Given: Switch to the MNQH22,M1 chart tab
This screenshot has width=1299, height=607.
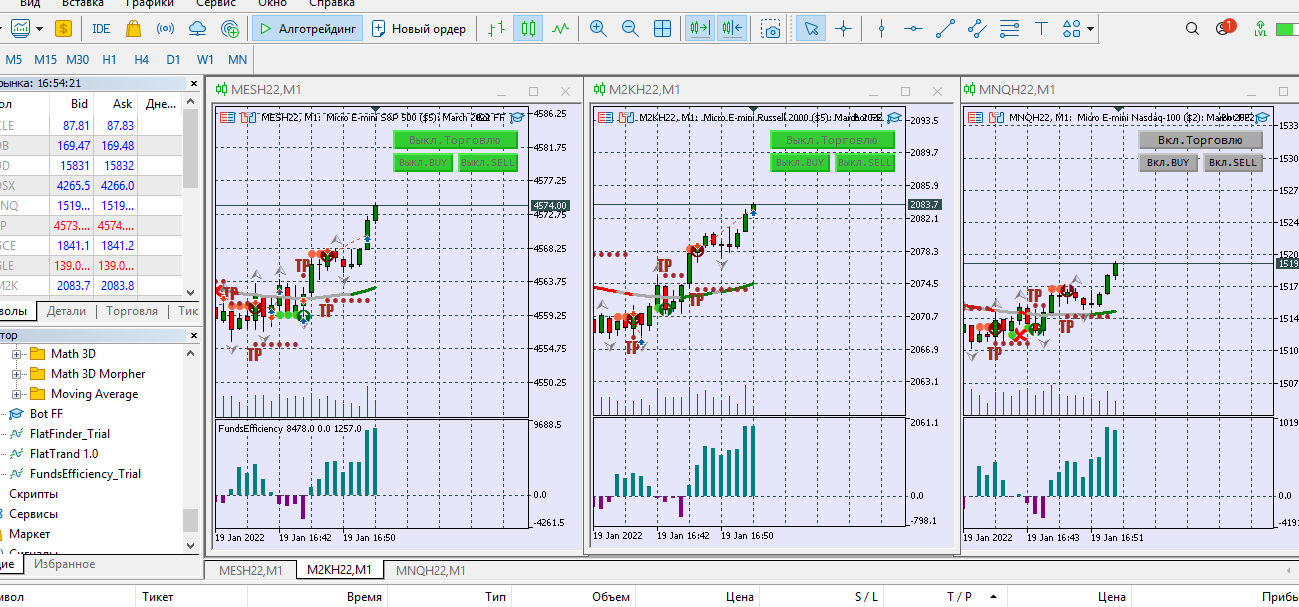Looking at the screenshot, I should coord(431,570).
